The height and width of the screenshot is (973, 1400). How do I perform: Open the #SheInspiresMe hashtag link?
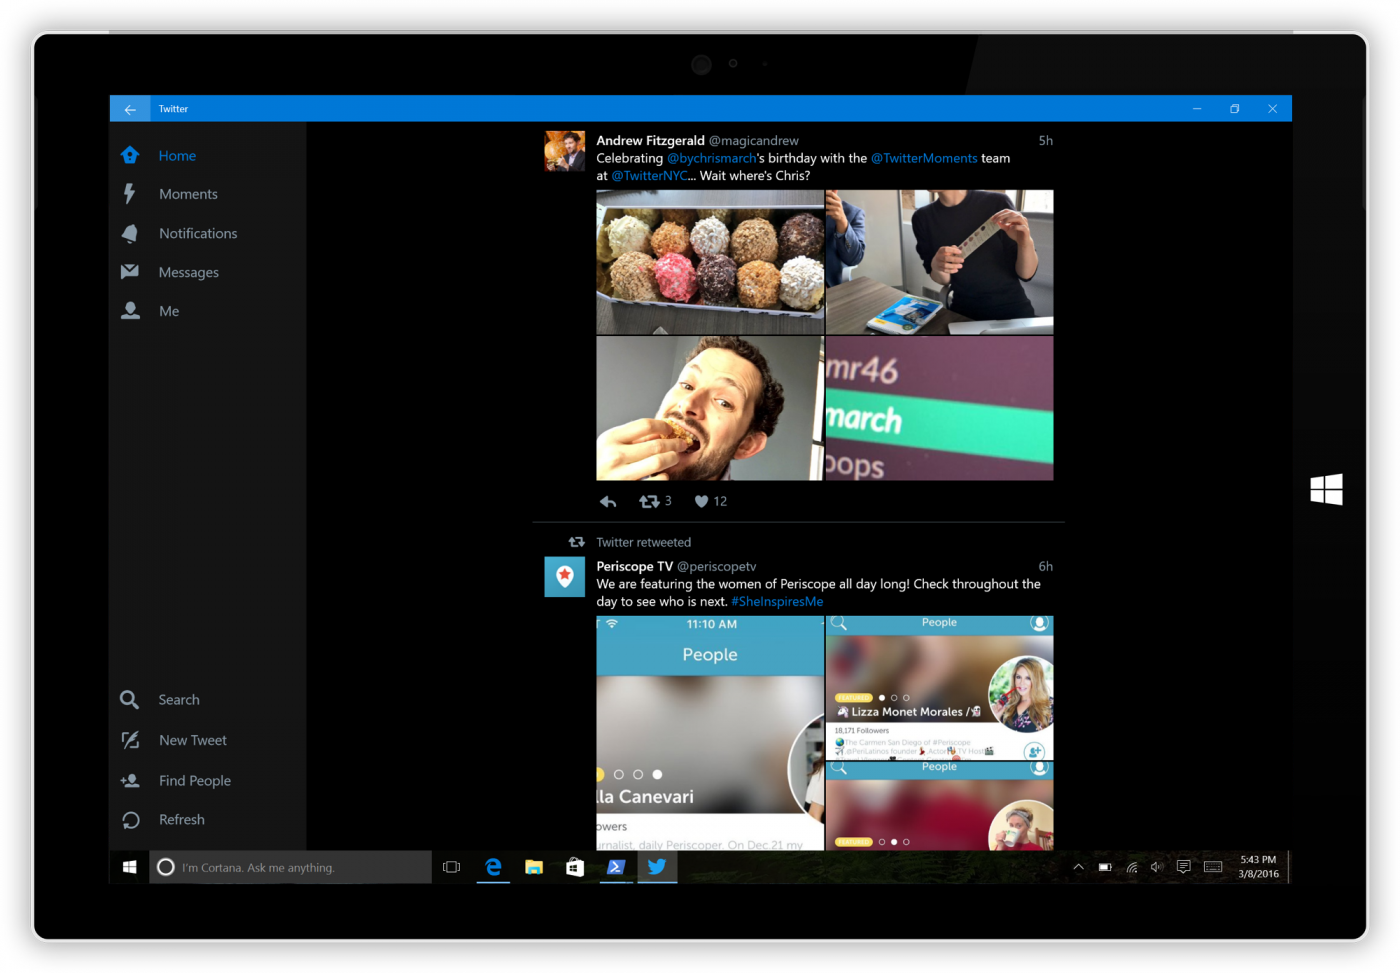777,601
